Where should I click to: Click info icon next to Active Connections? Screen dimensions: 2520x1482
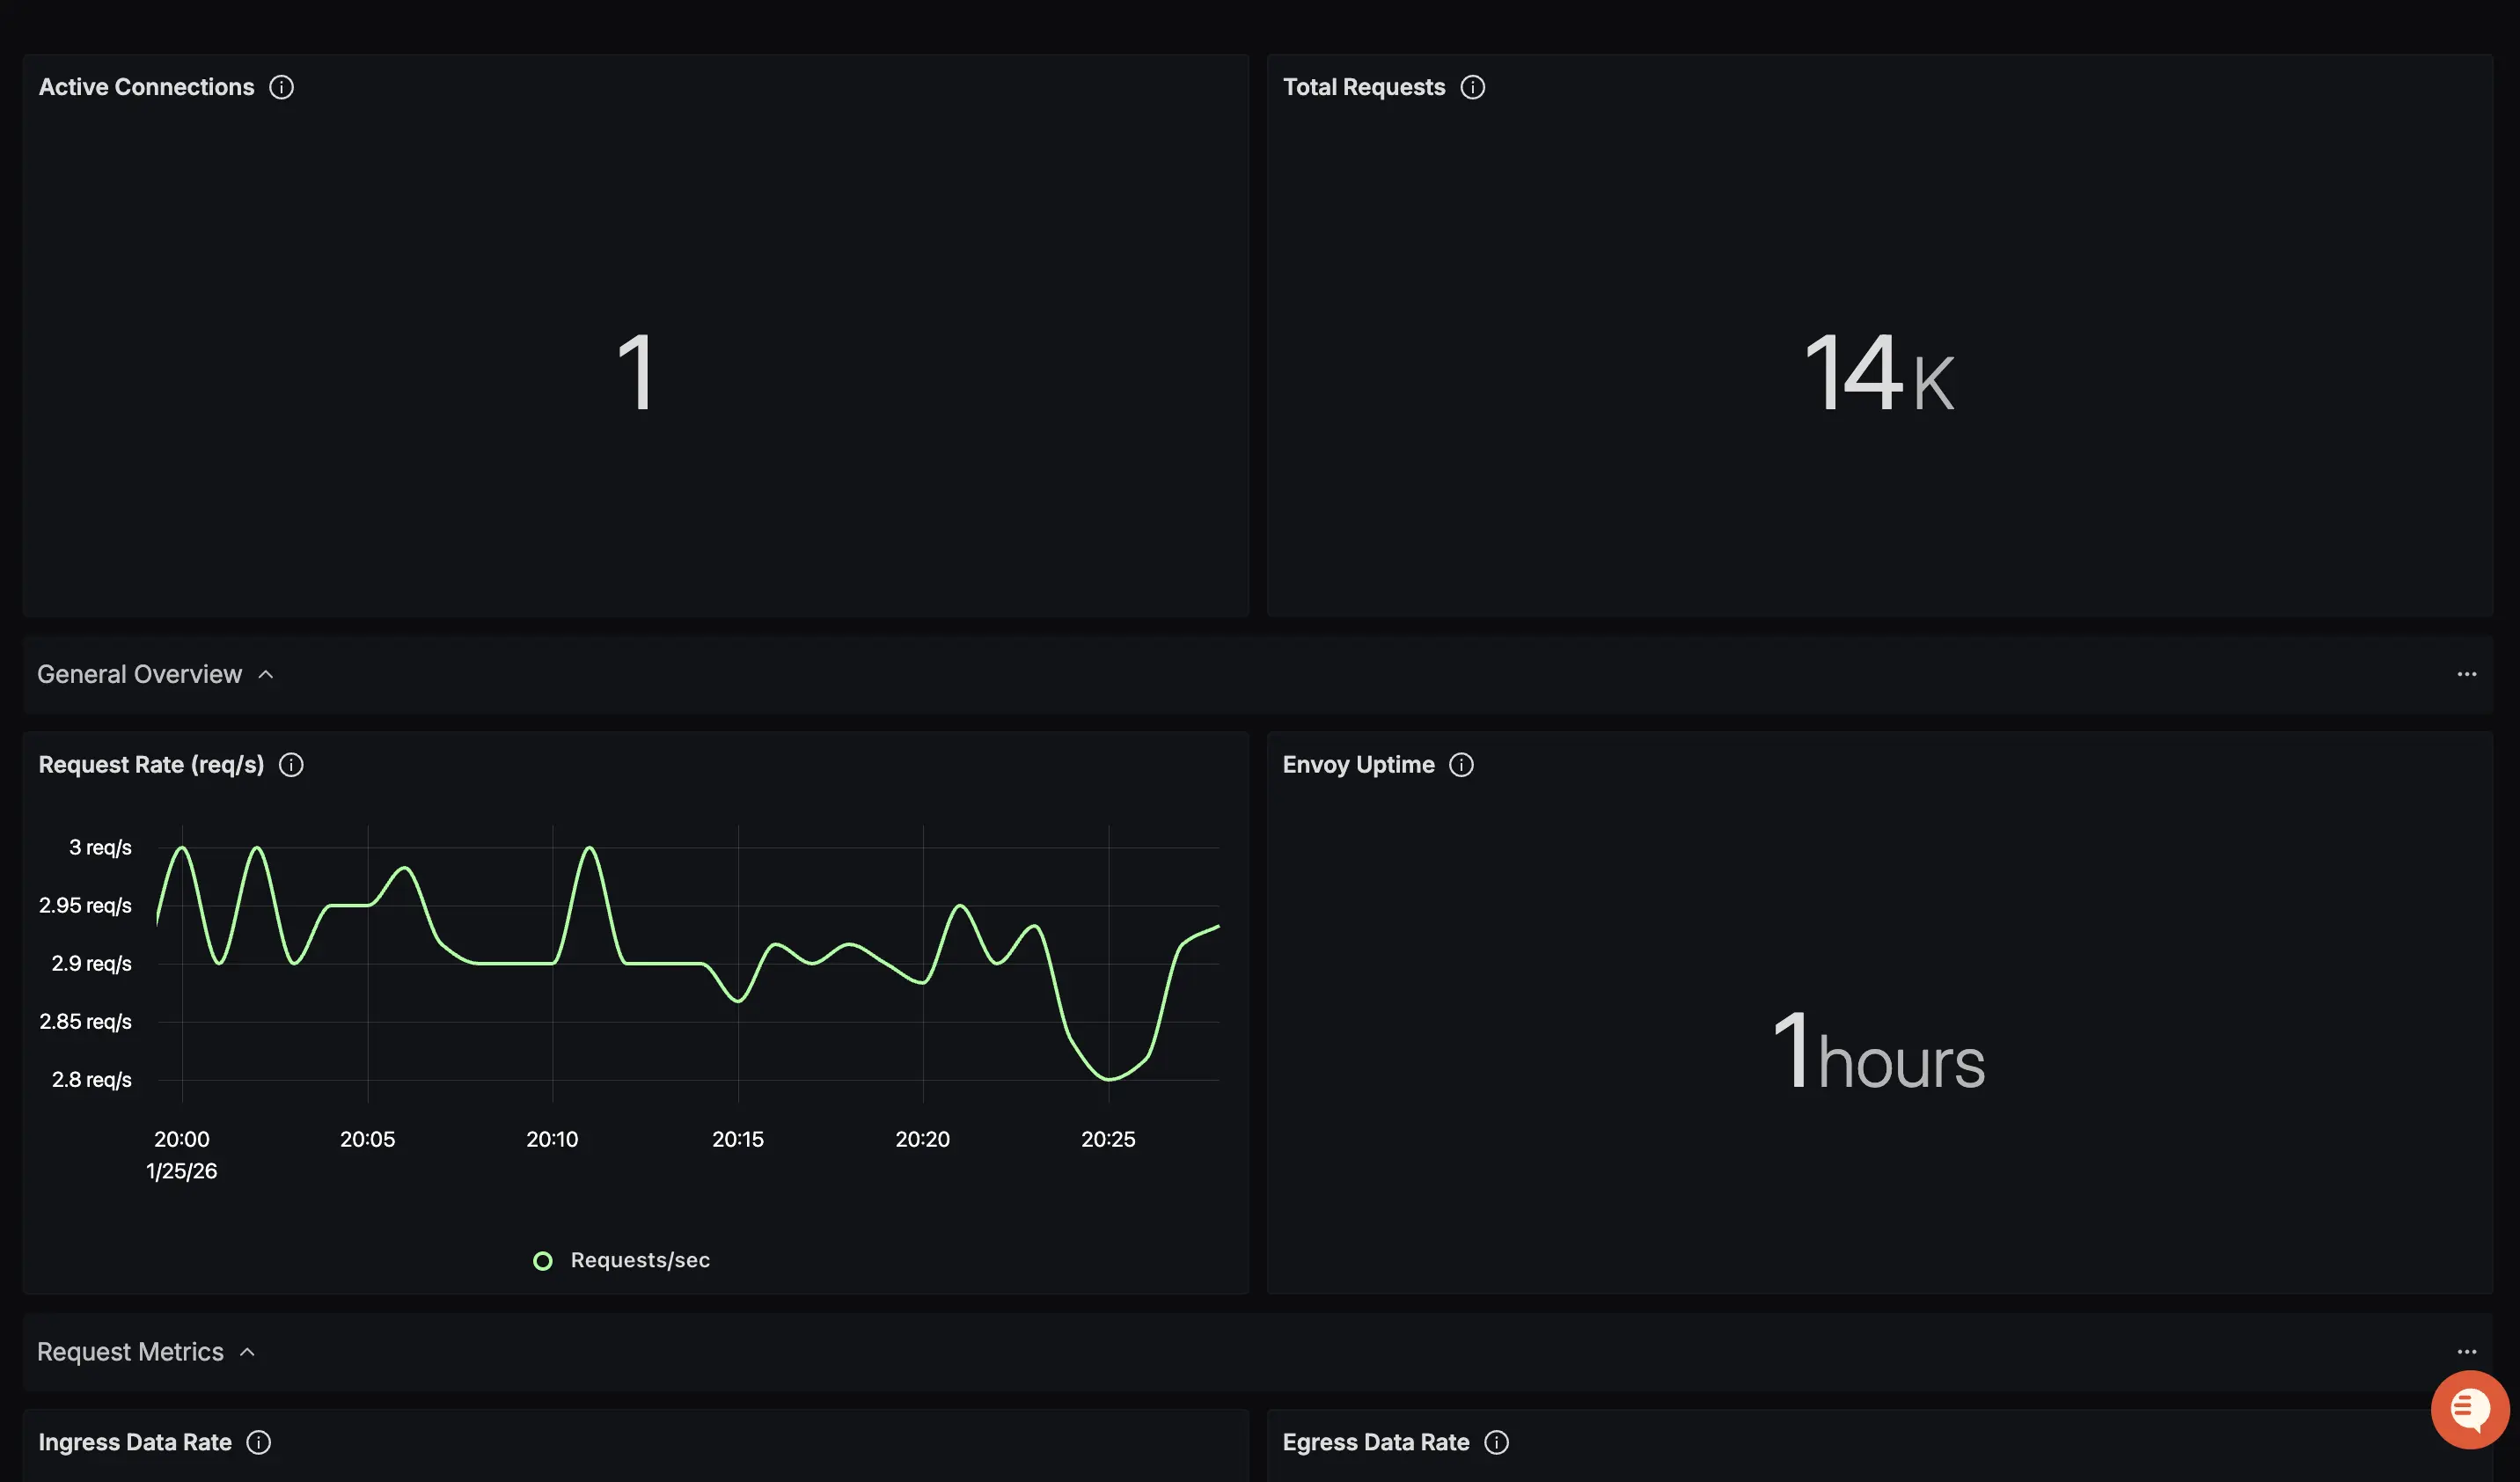(x=282, y=87)
